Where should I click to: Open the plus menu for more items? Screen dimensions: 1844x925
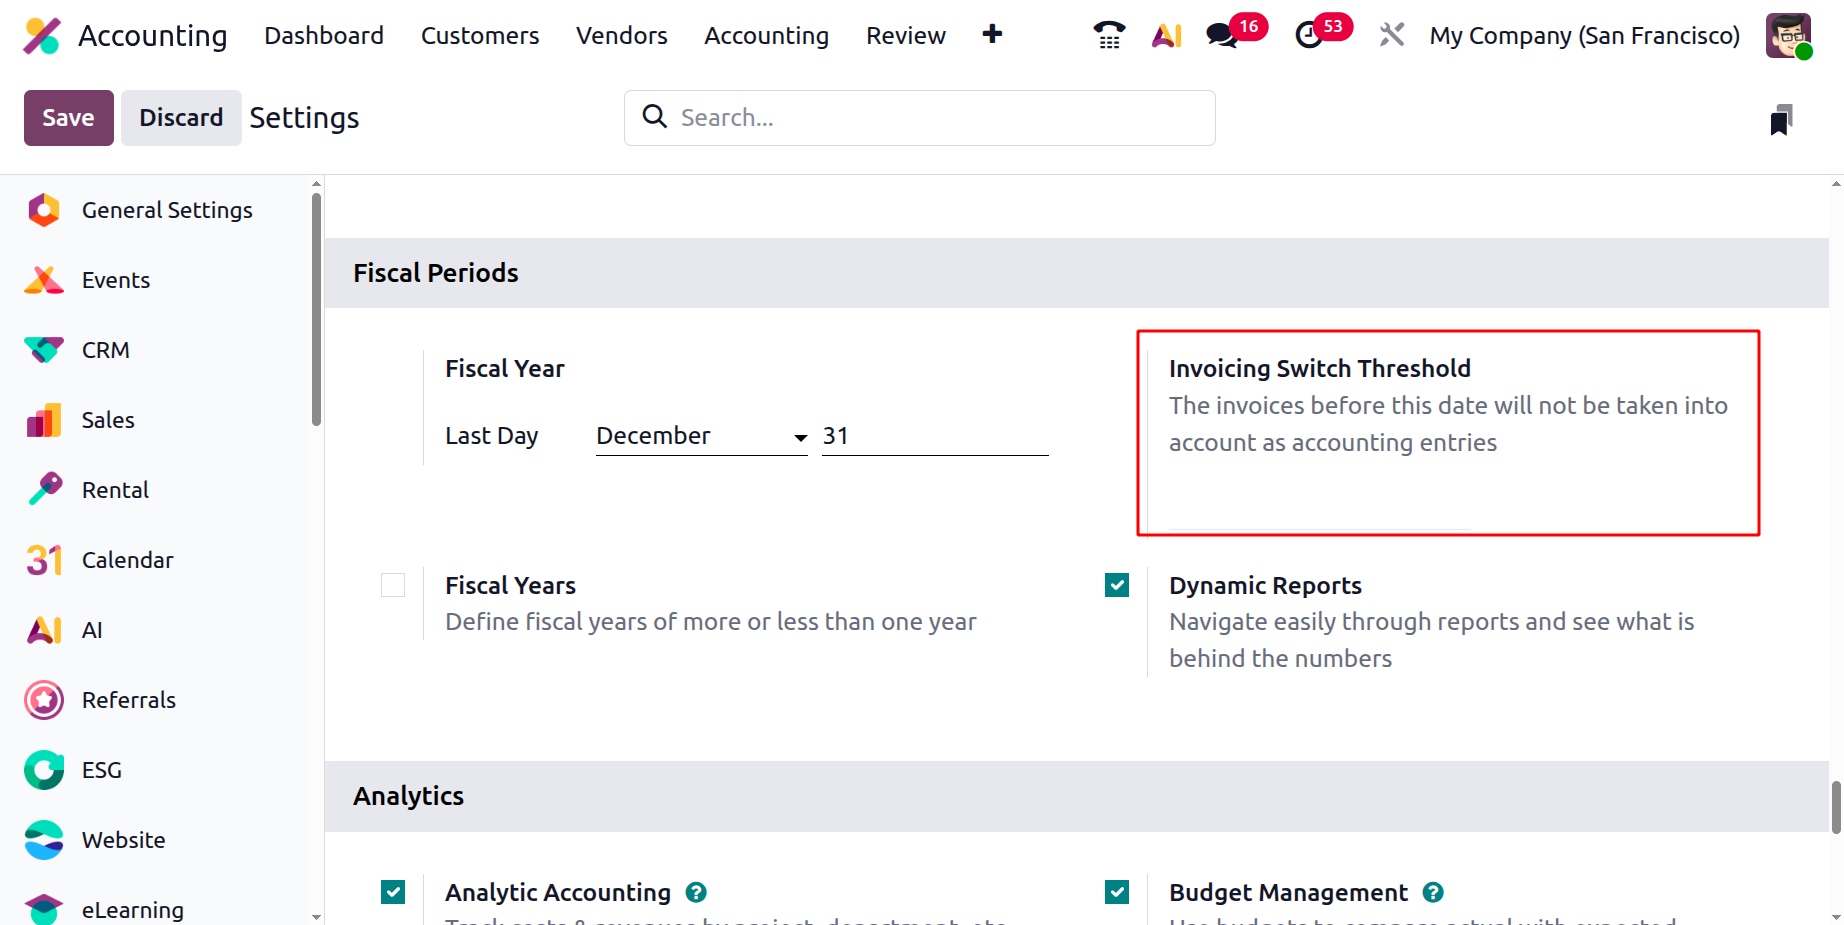click(992, 35)
